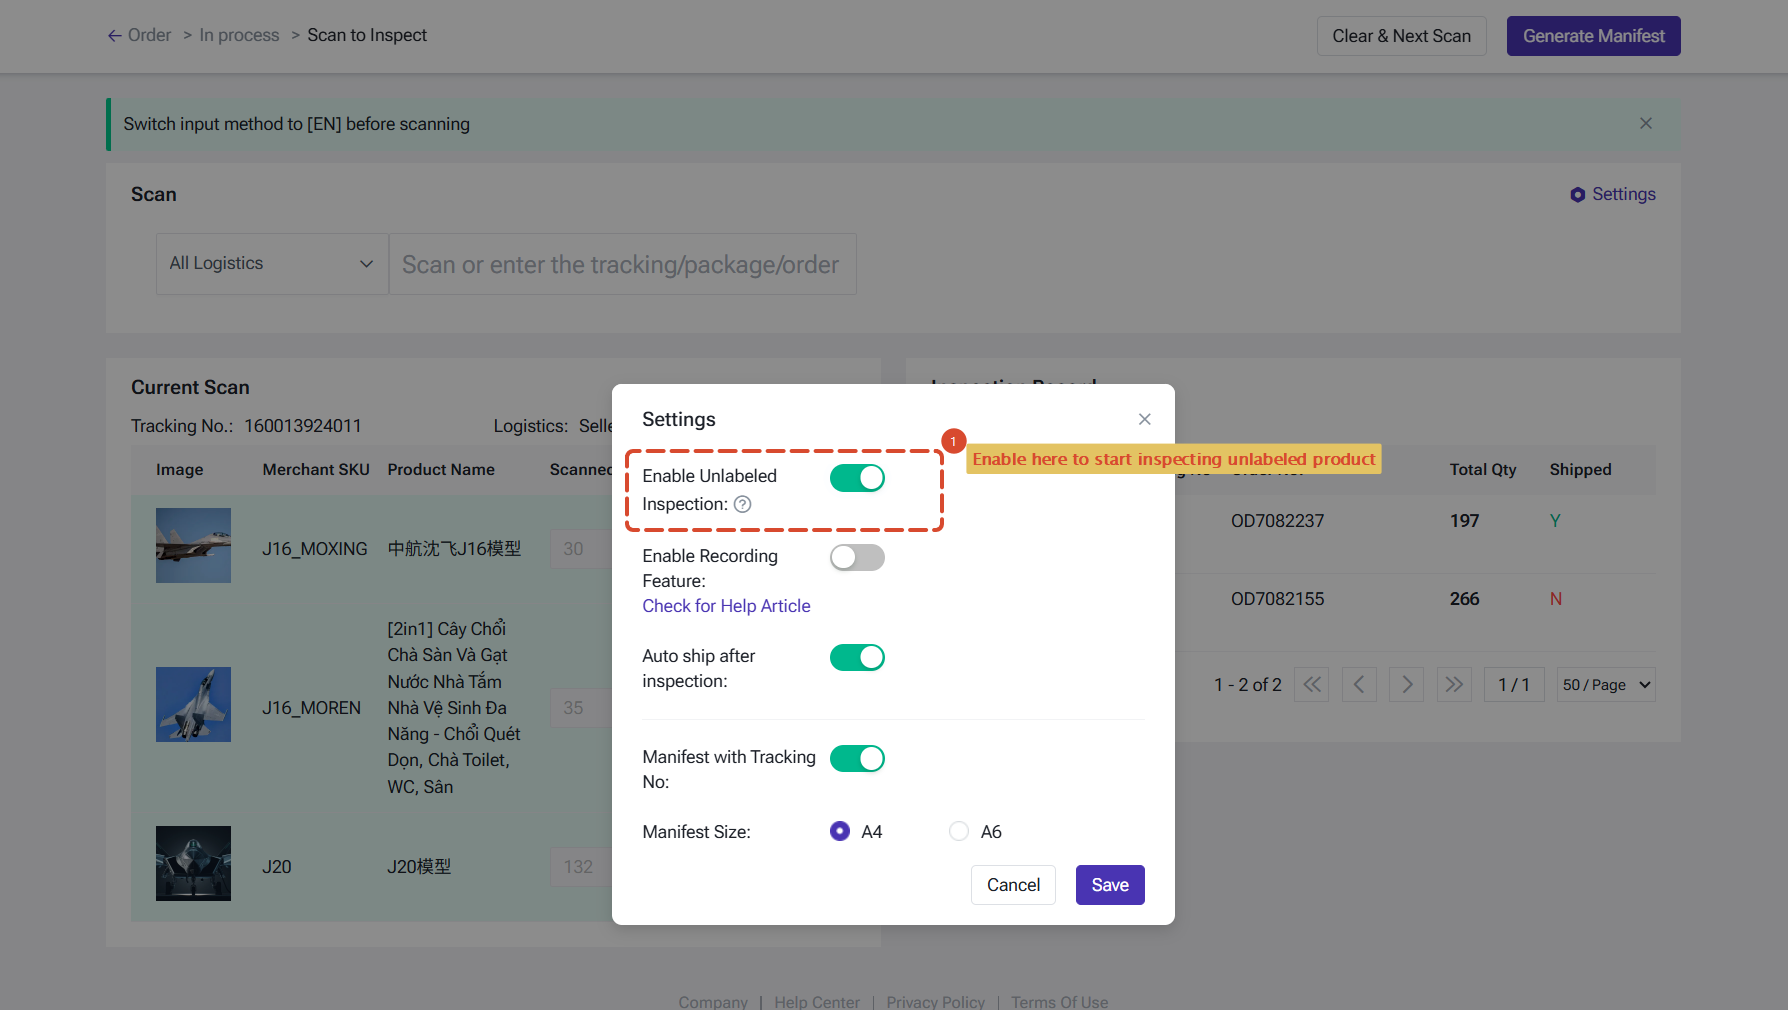Click the Order breadcrumb link
Screen dimensions: 1788x1010
[149, 35]
